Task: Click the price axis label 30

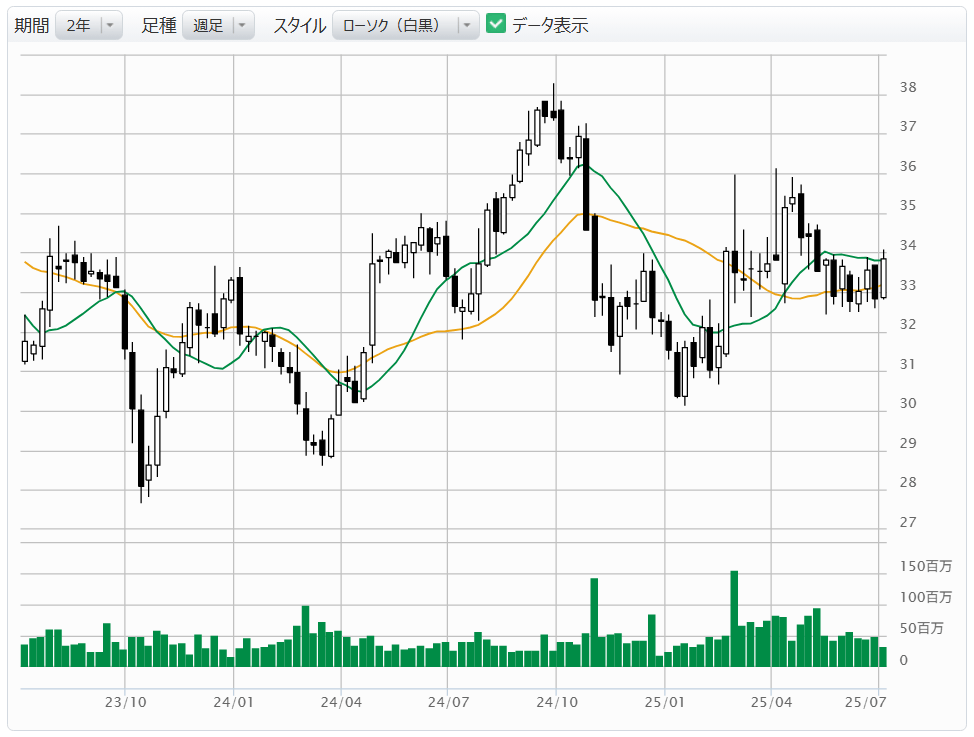Action: click(x=908, y=403)
